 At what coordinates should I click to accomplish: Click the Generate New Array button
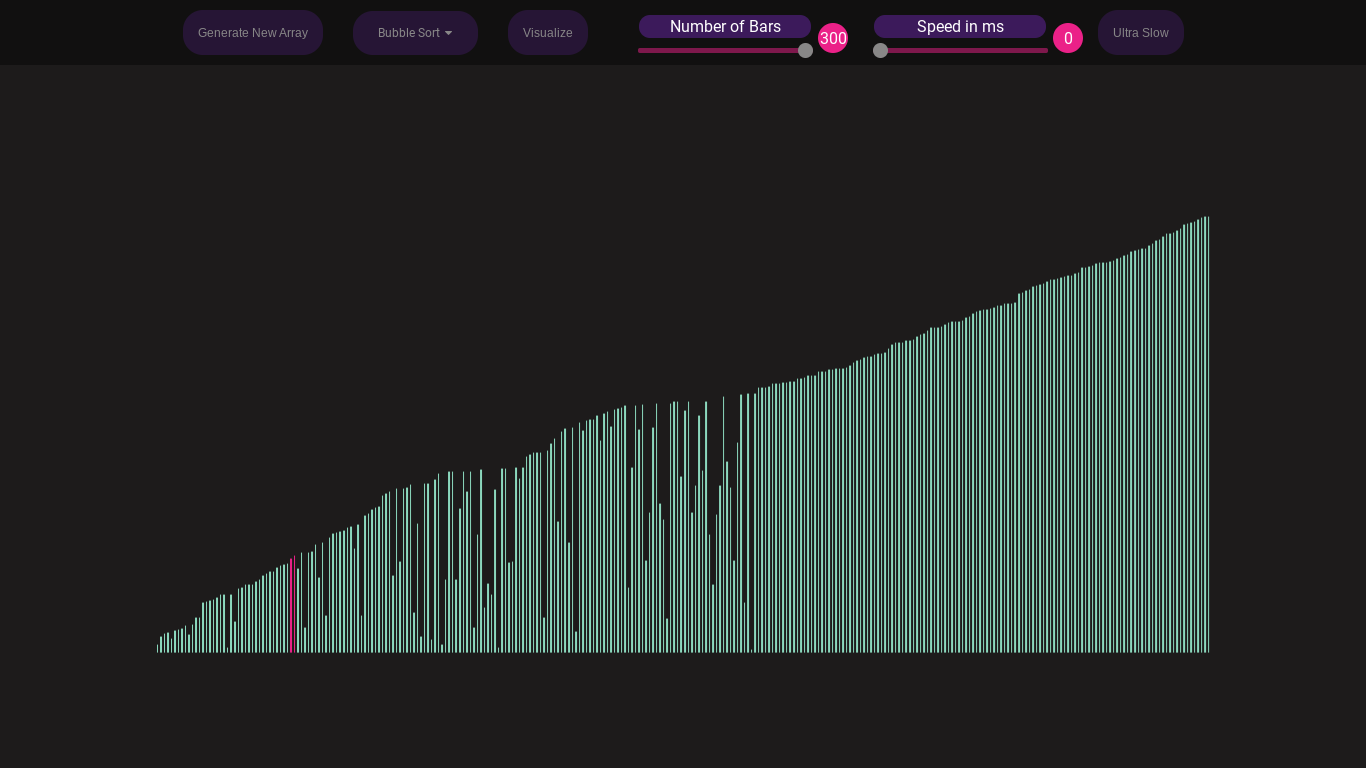pyautogui.click(x=253, y=33)
